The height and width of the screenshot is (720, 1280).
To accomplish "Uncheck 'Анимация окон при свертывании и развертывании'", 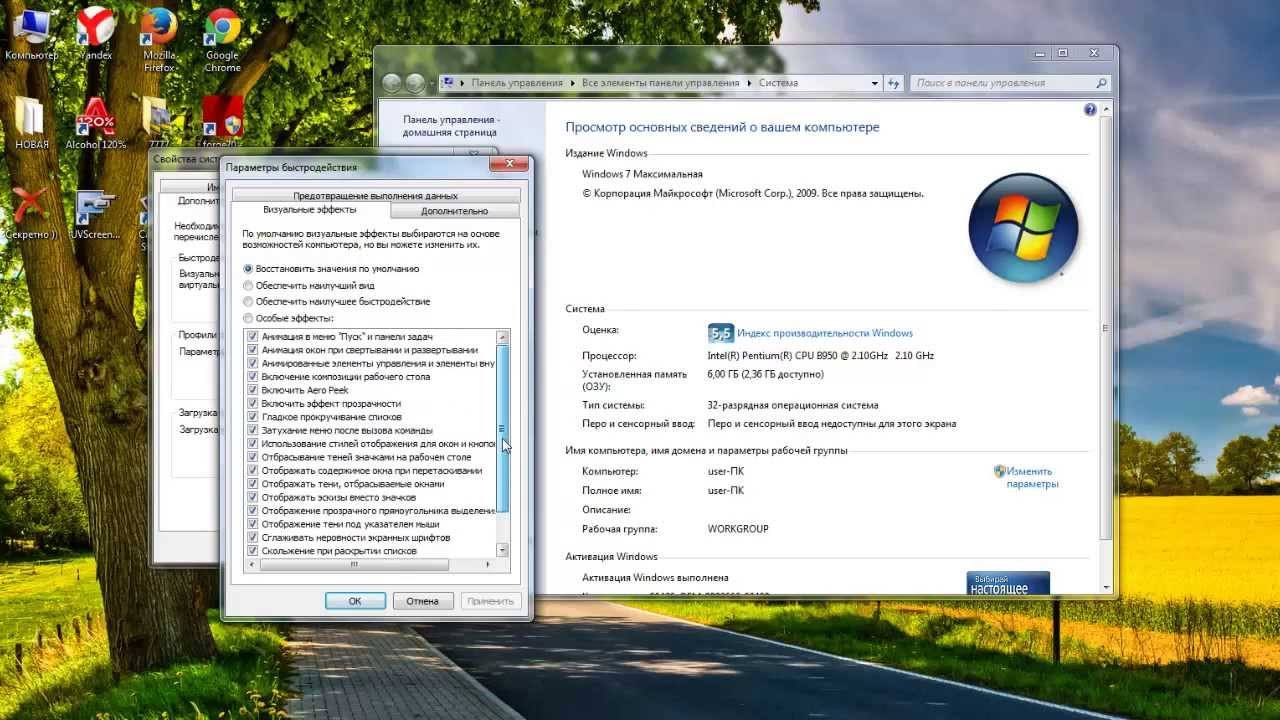I will 253,350.
